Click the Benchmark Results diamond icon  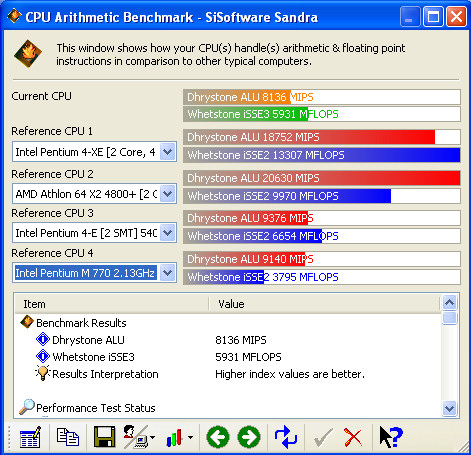coord(27,322)
